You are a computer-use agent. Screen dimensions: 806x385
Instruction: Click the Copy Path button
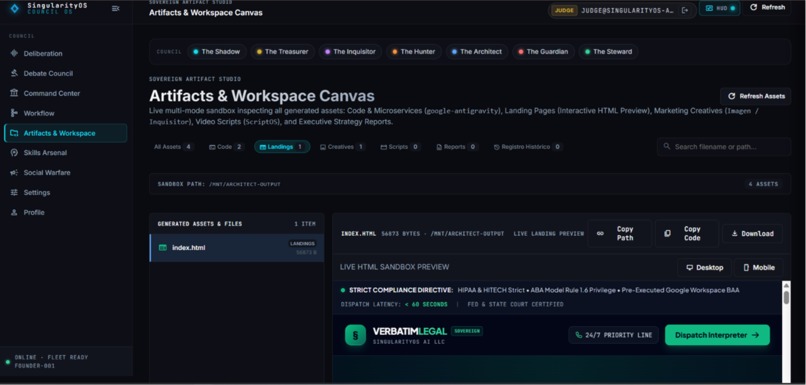(x=619, y=233)
